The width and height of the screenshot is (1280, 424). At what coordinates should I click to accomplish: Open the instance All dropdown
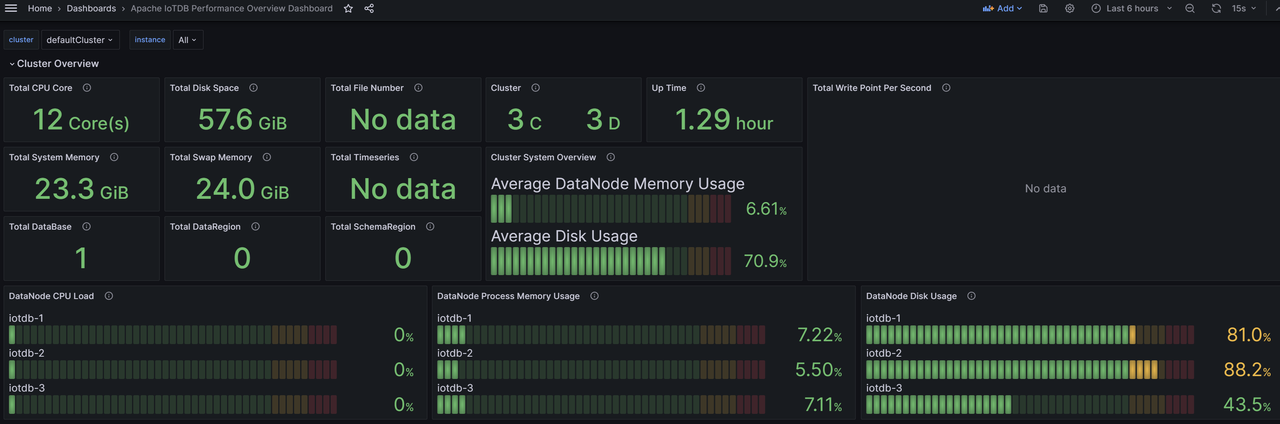coord(187,40)
